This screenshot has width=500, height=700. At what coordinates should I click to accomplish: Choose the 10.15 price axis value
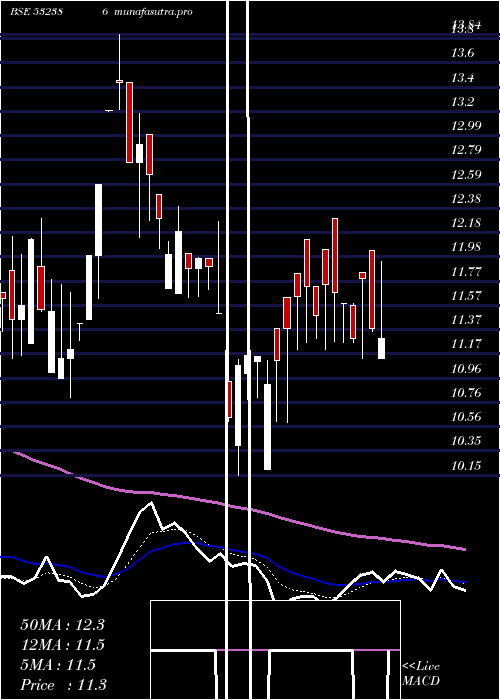466,466
